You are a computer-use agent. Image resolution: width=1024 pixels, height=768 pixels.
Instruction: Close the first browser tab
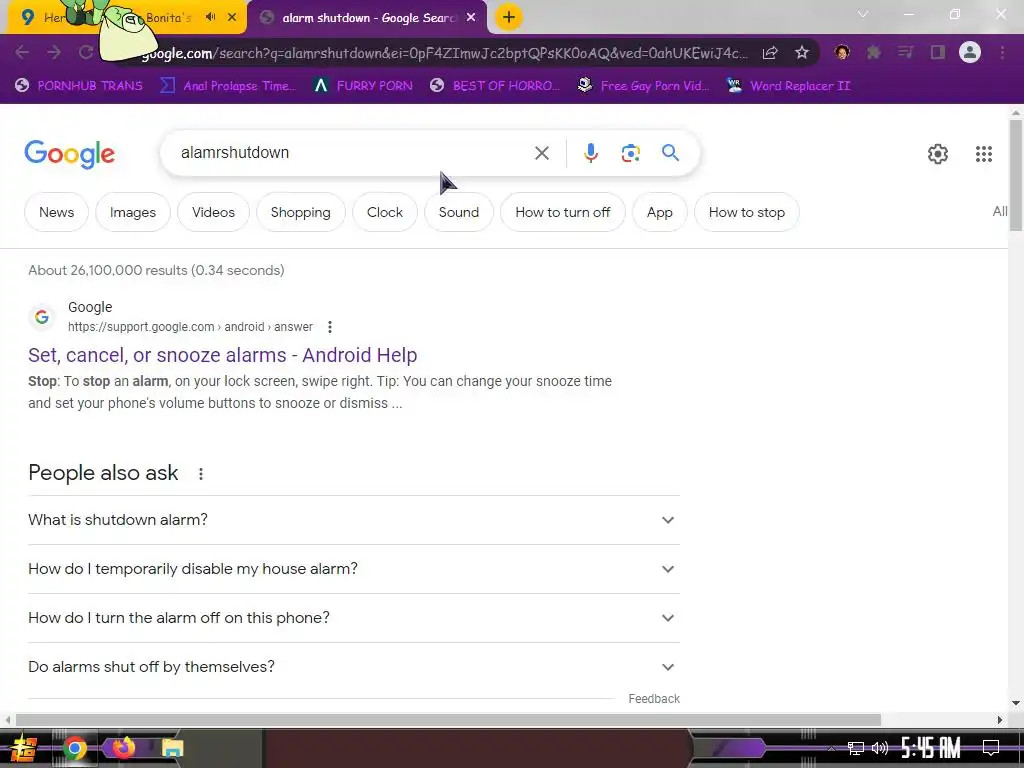[232, 17]
